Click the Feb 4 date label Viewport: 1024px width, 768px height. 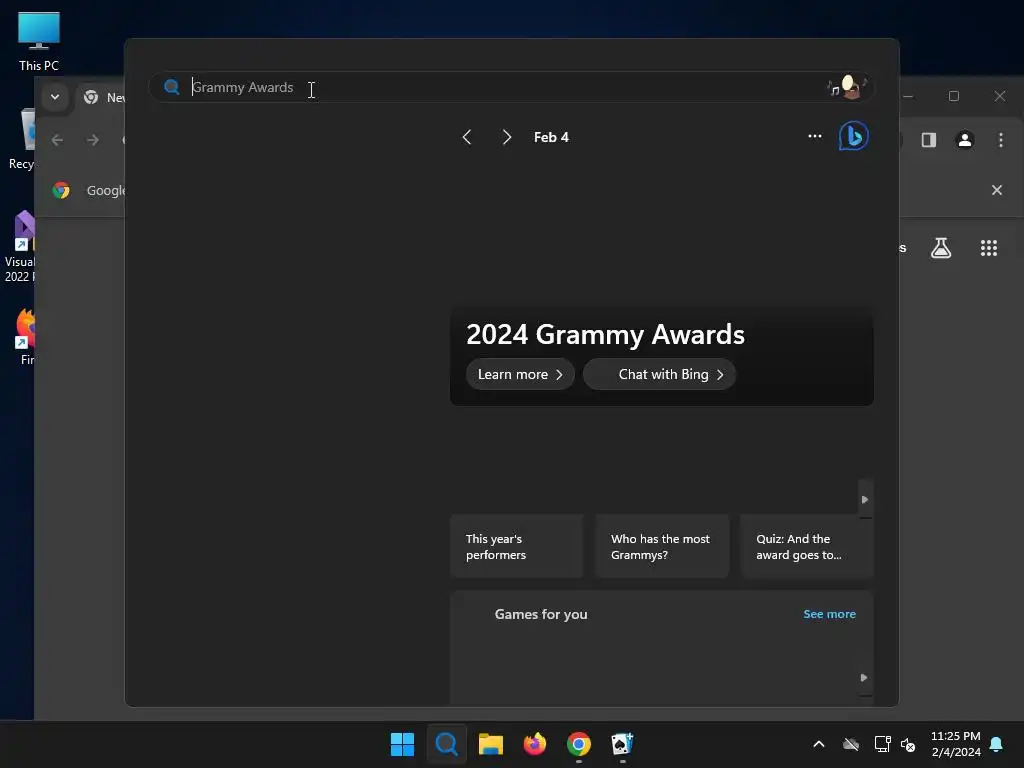pyautogui.click(x=551, y=137)
